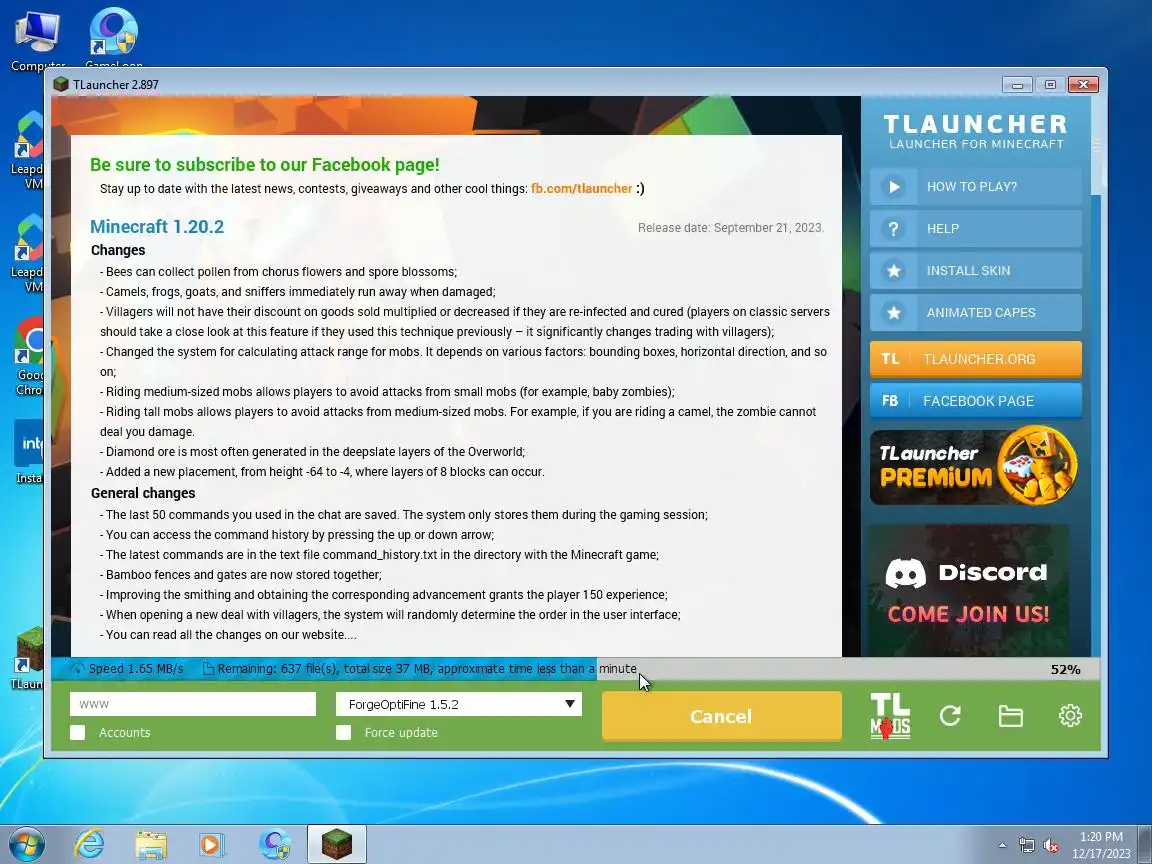Click the Minecraft 1.20.2 heading
This screenshot has width=1152, height=864.
tap(157, 226)
